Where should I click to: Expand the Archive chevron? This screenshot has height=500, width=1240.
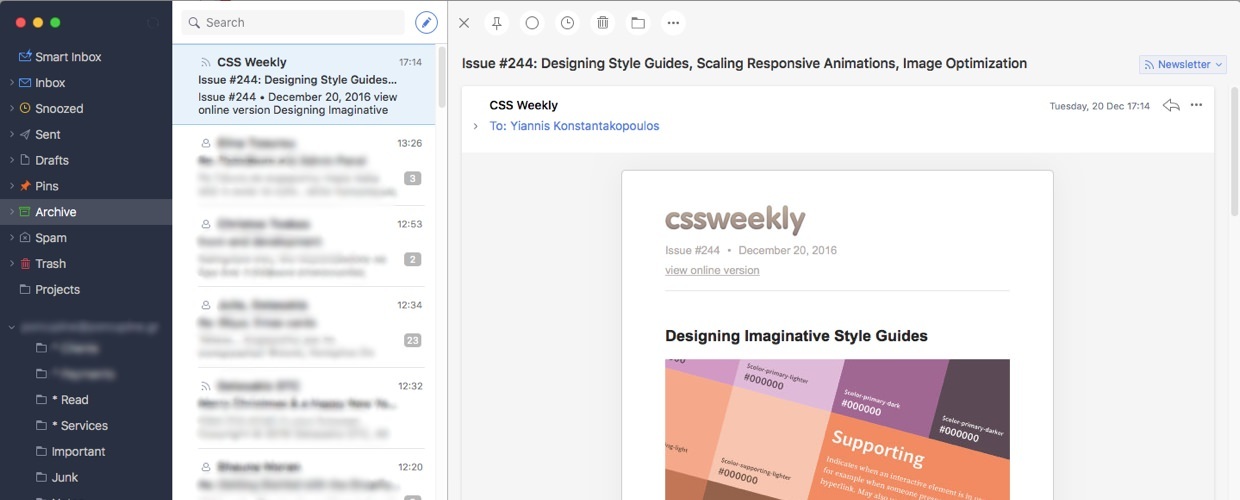click(11, 212)
